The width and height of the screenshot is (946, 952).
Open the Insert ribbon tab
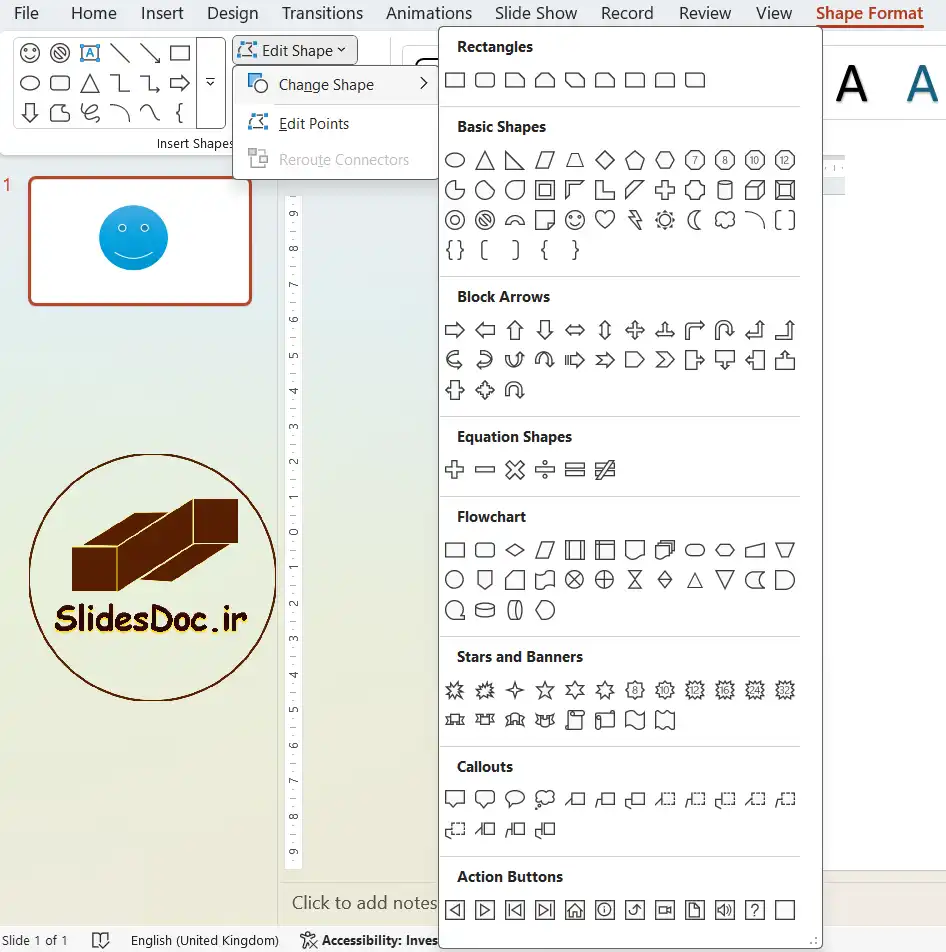pyautogui.click(x=162, y=13)
